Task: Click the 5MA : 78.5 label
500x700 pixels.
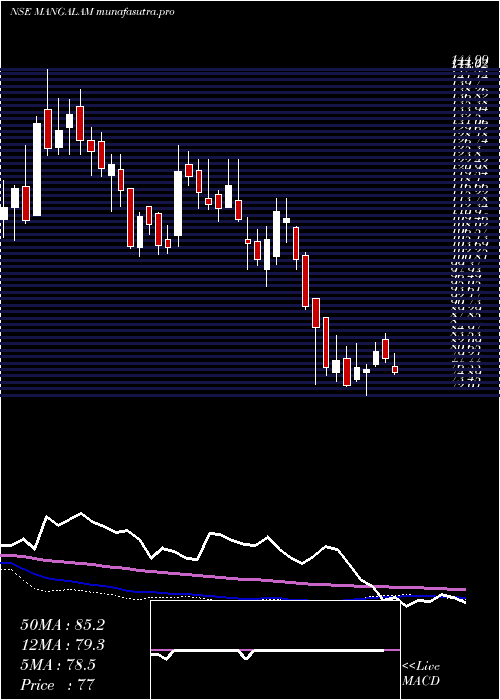Action: (58, 665)
